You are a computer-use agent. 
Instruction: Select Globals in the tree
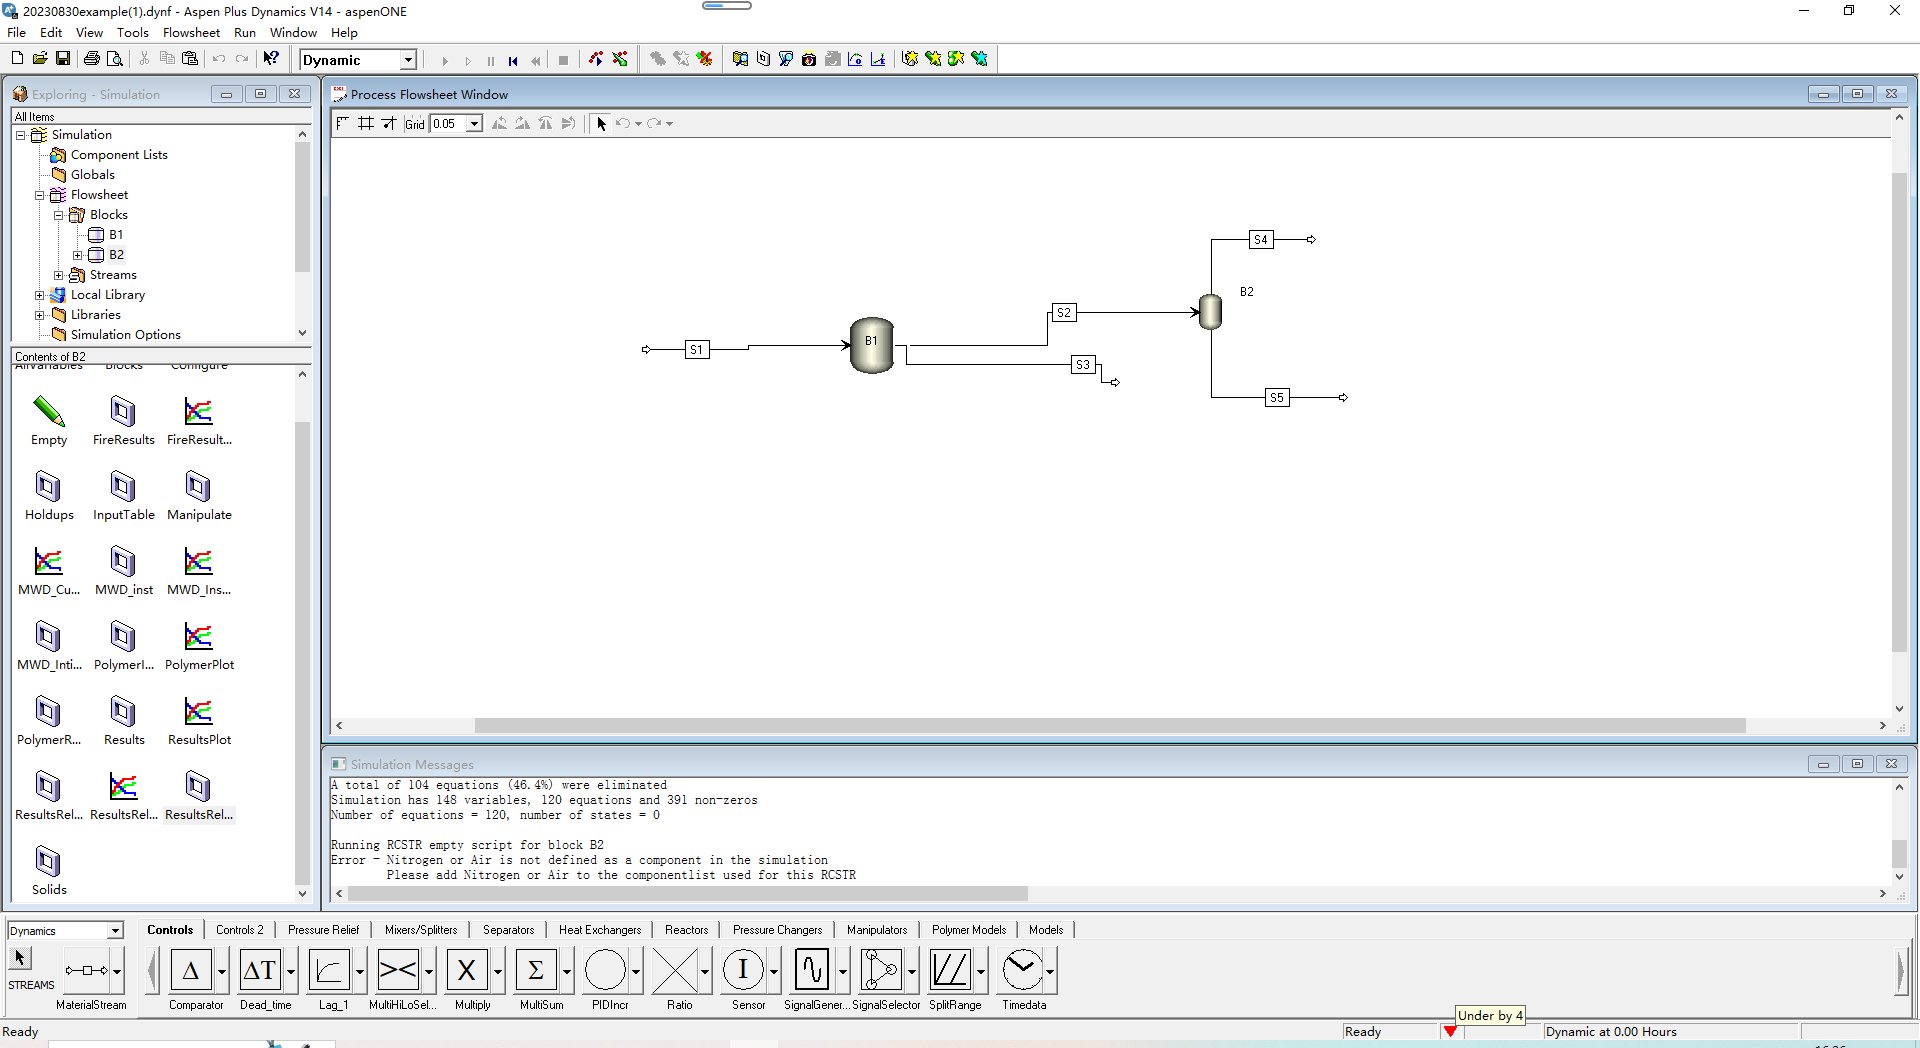(x=92, y=175)
